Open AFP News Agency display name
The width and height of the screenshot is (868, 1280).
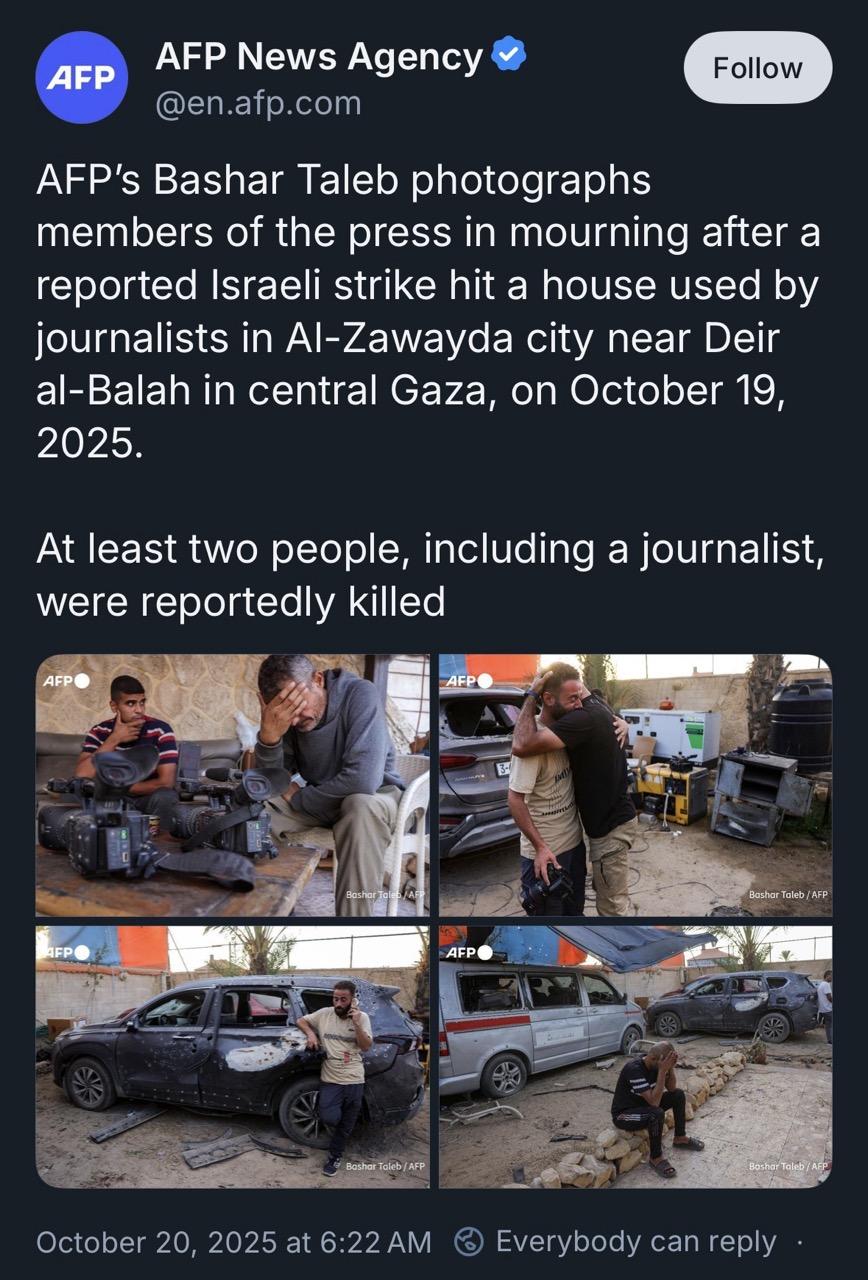[319, 58]
